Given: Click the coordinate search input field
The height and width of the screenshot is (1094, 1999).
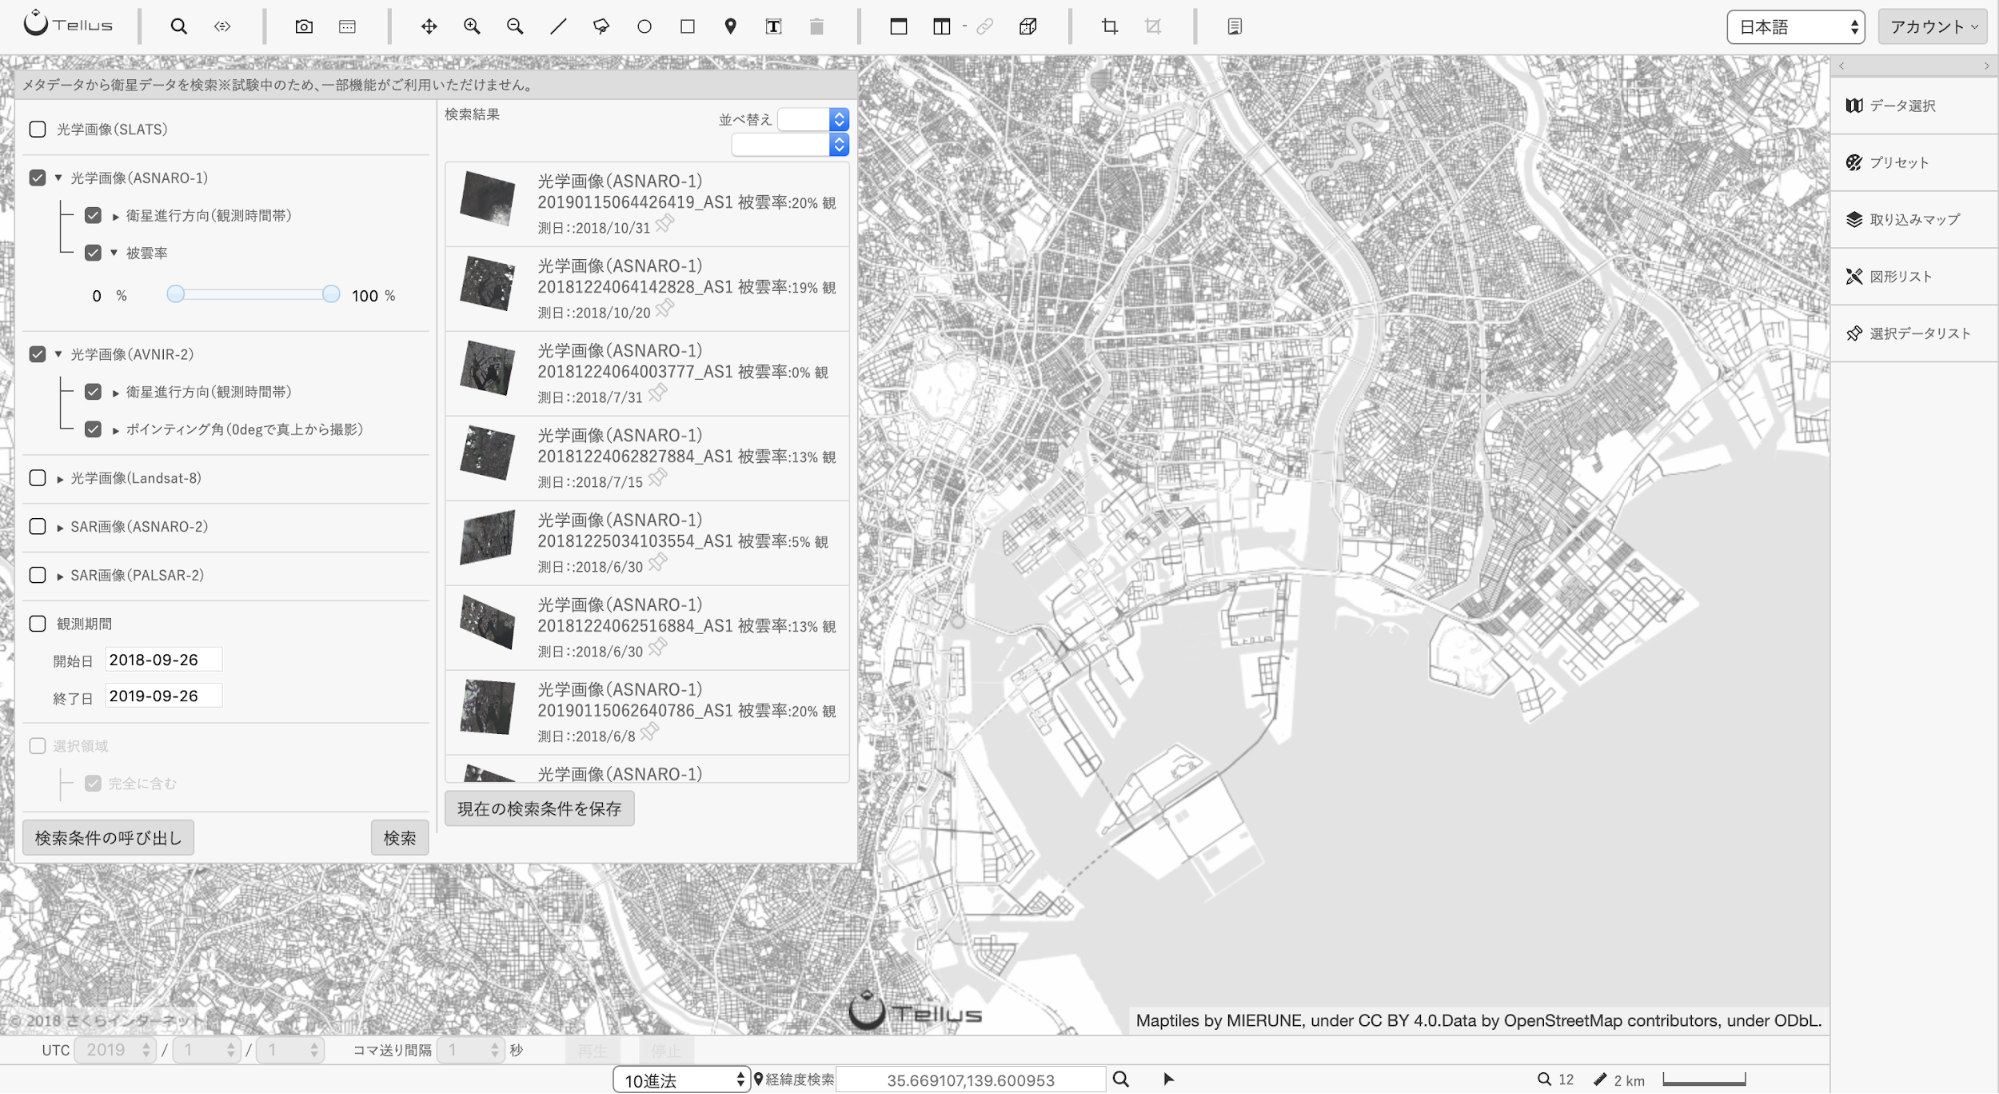Looking at the screenshot, I should pos(970,1080).
